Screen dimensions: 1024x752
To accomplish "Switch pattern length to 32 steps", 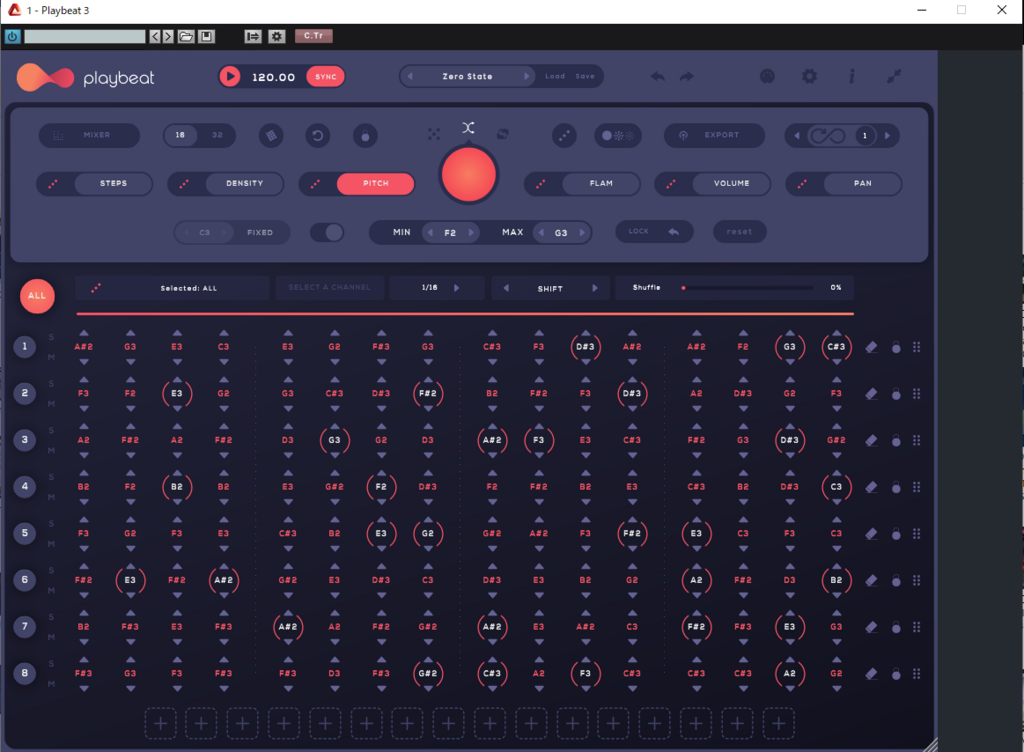I will click(x=217, y=135).
